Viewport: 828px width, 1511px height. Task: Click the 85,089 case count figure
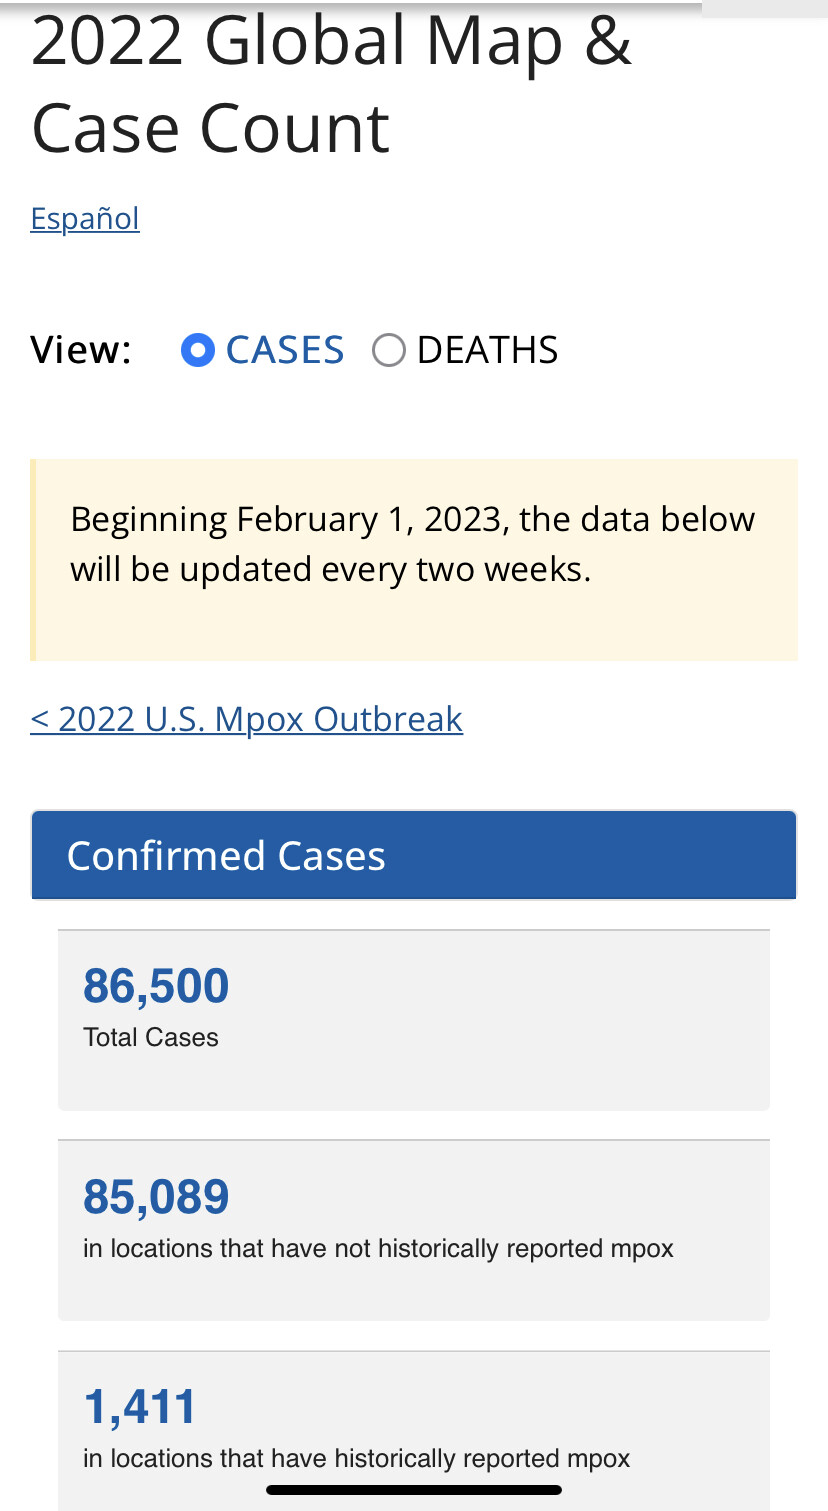(156, 1197)
